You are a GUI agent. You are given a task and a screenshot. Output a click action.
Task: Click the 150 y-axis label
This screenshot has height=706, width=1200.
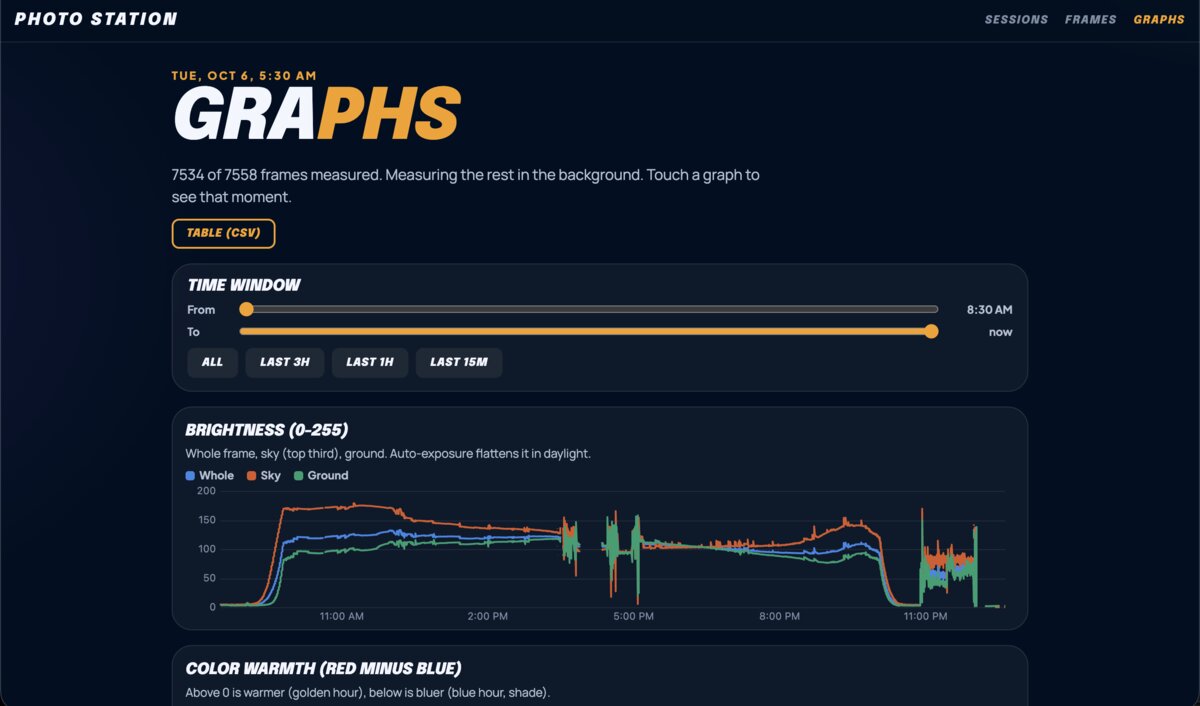click(x=206, y=520)
